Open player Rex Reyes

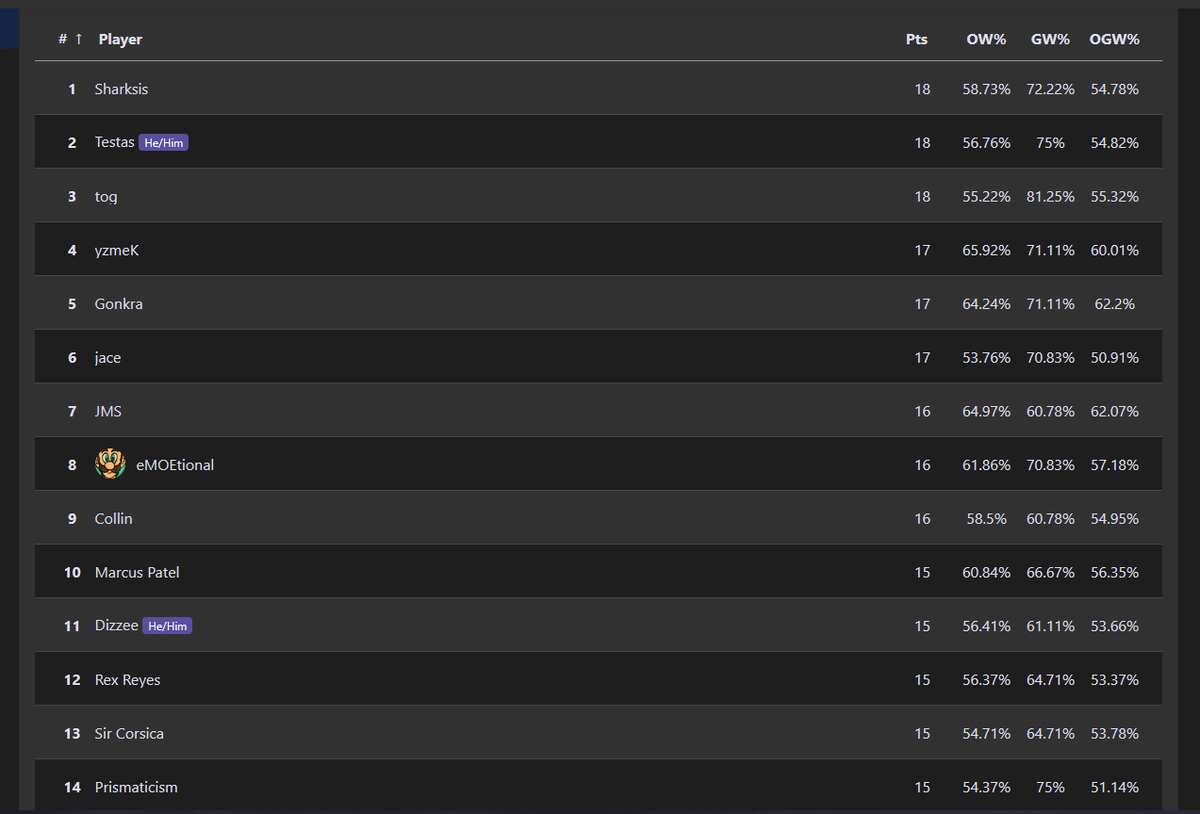[x=127, y=680]
